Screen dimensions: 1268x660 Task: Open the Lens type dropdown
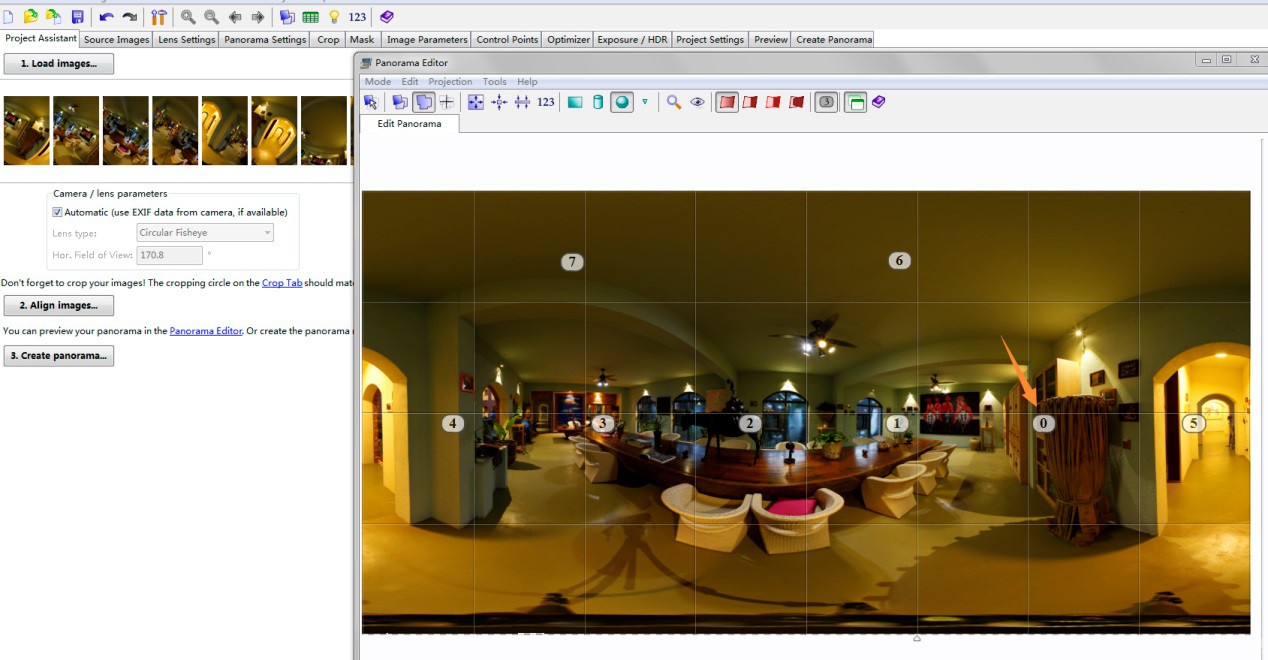coord(205,233)
